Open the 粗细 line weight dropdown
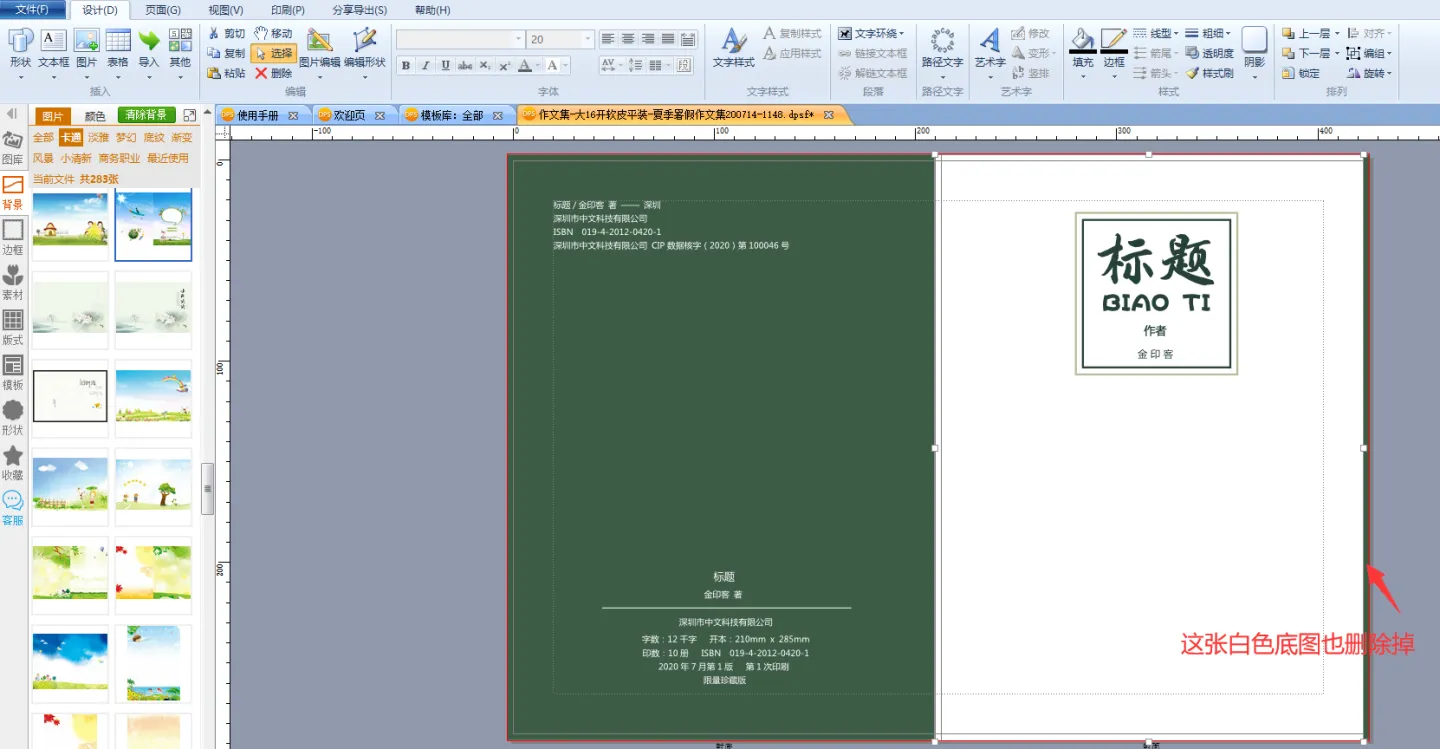The height and width of the screenshot is (749, 1440). coord(1208,33)
